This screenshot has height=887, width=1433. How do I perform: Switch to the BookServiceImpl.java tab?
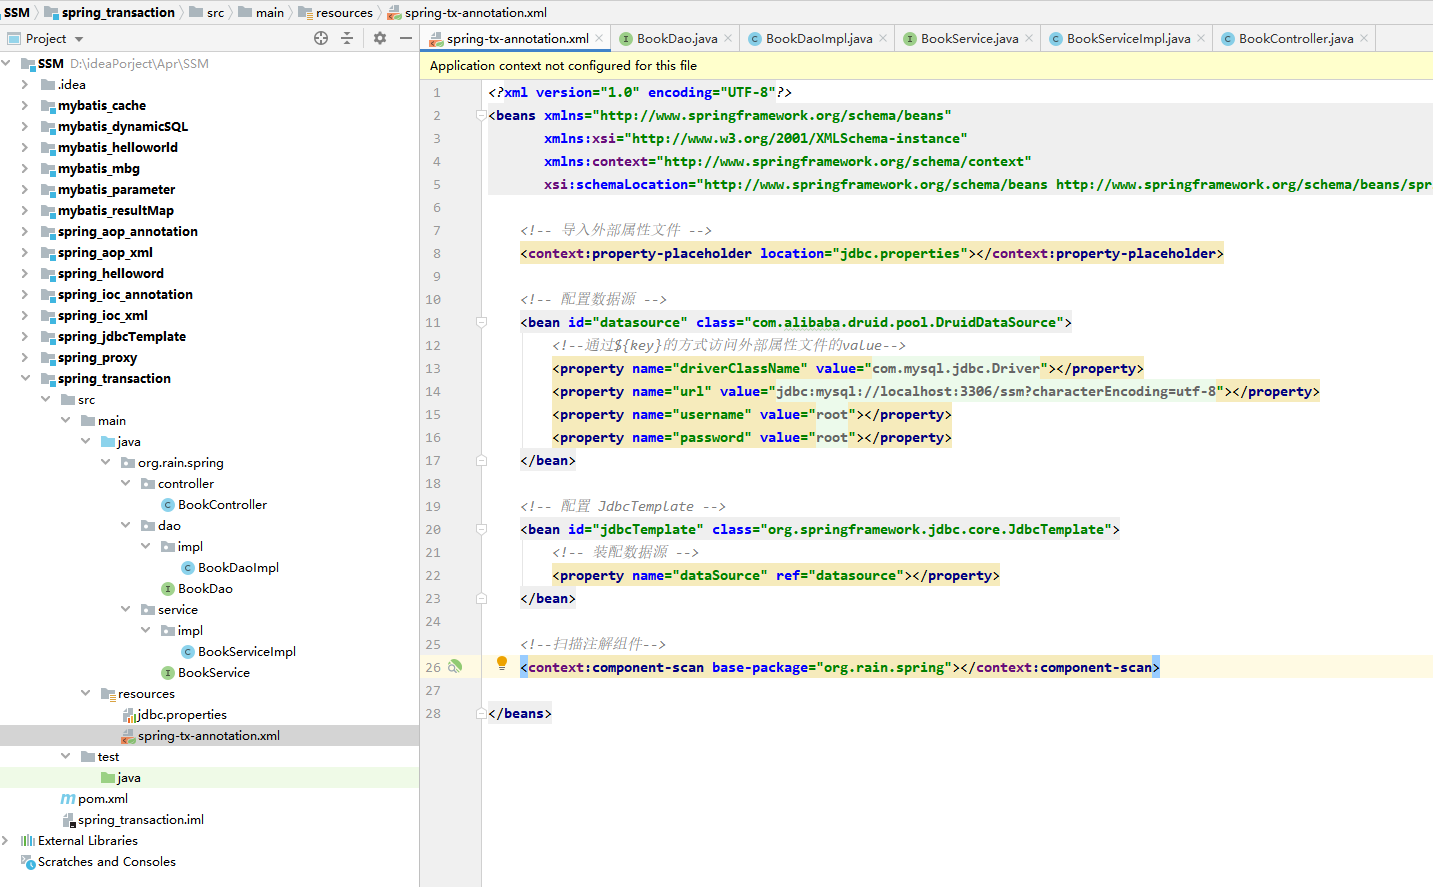(1128, 38)
